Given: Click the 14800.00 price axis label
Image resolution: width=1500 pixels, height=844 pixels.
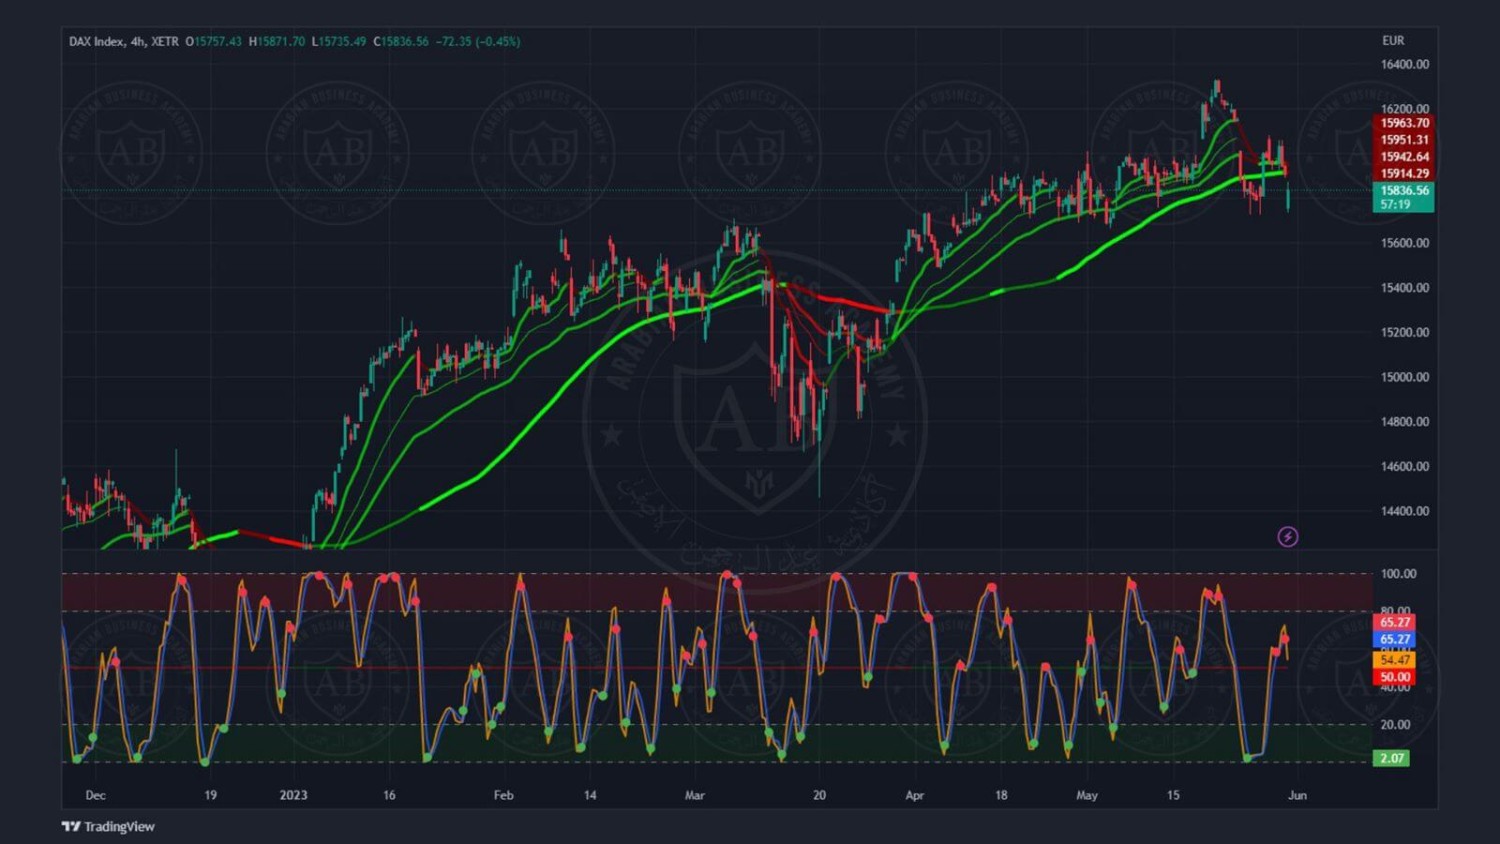Looking at the screenshot, I should [1405, 422].
